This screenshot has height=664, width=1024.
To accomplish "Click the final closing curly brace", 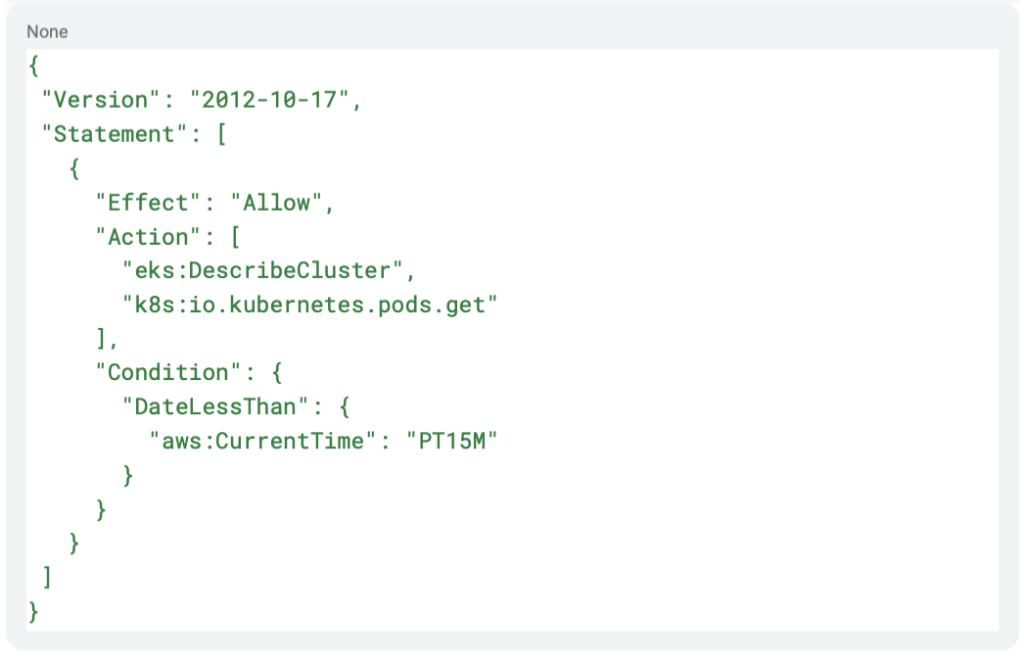I will pos(34,612).
